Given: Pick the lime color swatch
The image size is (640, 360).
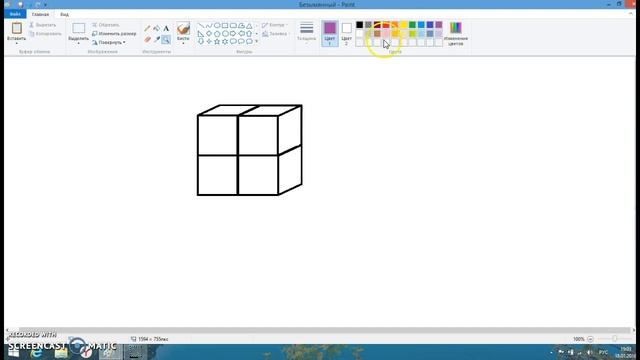Looking at the screenshot, I should pyautogui.click(x=412, y=33).
